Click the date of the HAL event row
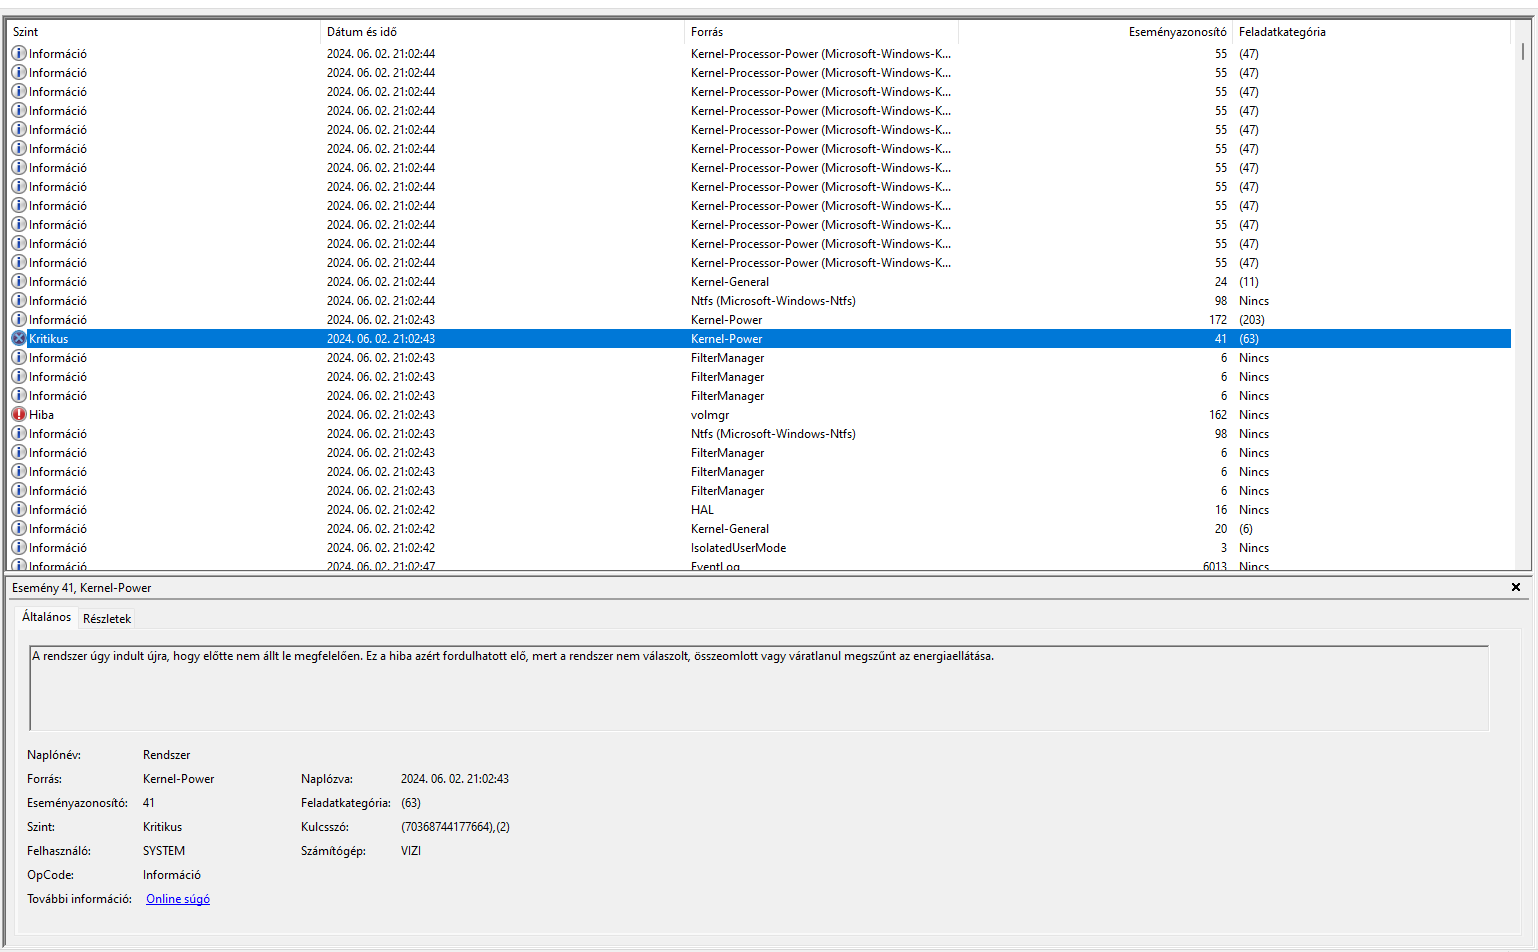This screenshot has height=952, width=1538. (x=381, y=510)
